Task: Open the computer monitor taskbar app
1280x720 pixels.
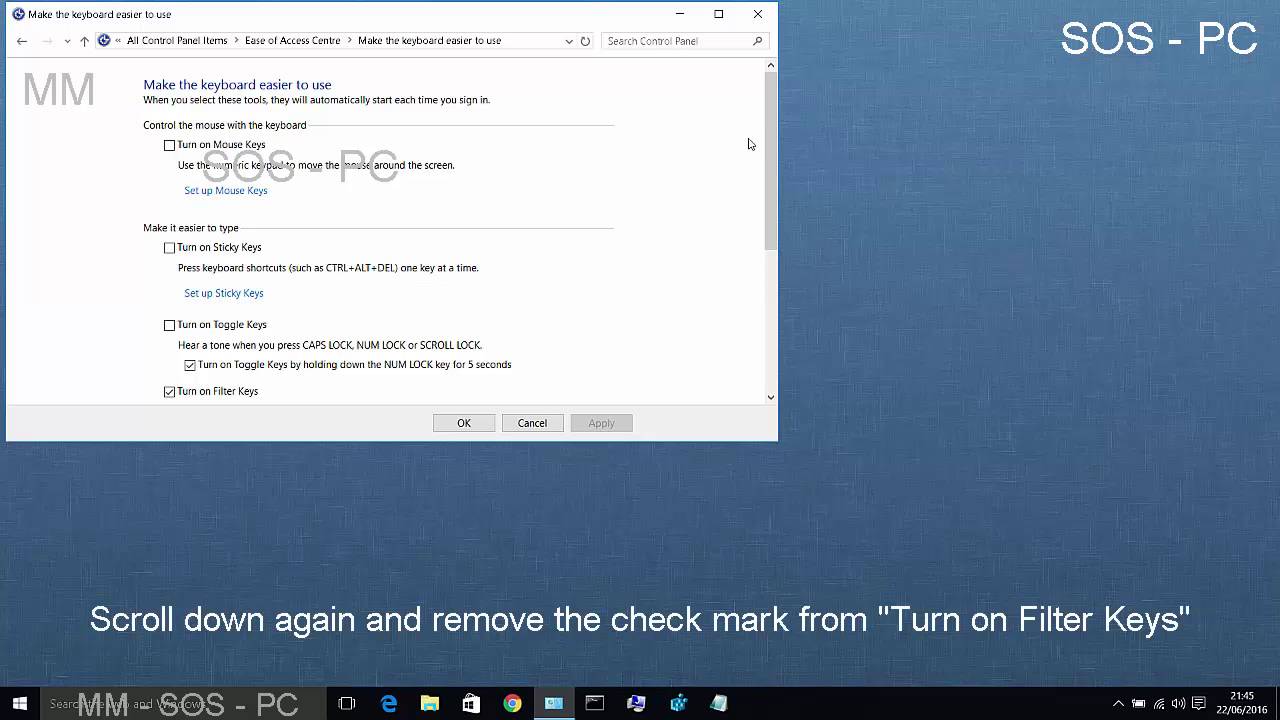Action: click(x=636, y=704)
